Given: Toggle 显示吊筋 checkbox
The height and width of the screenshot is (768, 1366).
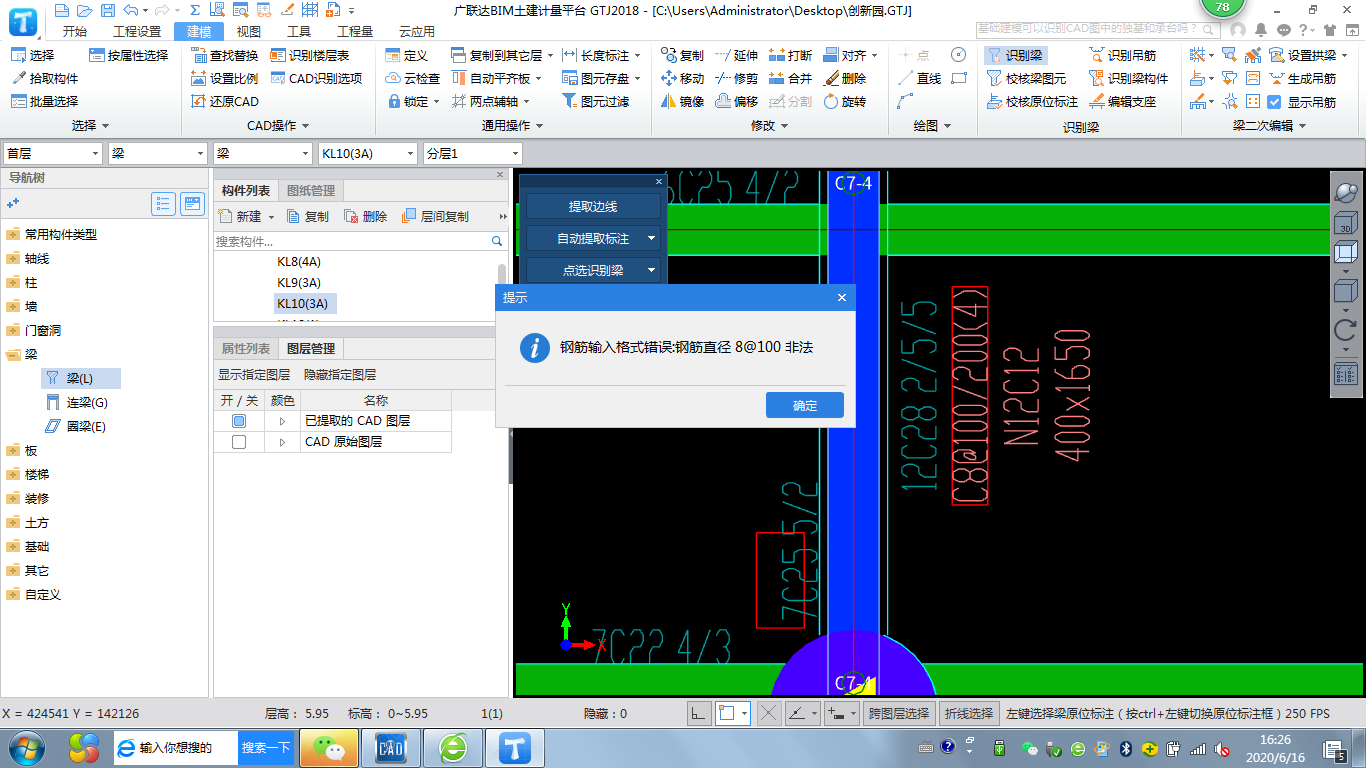Looking at the screenshot, I should click(1274, 102).
